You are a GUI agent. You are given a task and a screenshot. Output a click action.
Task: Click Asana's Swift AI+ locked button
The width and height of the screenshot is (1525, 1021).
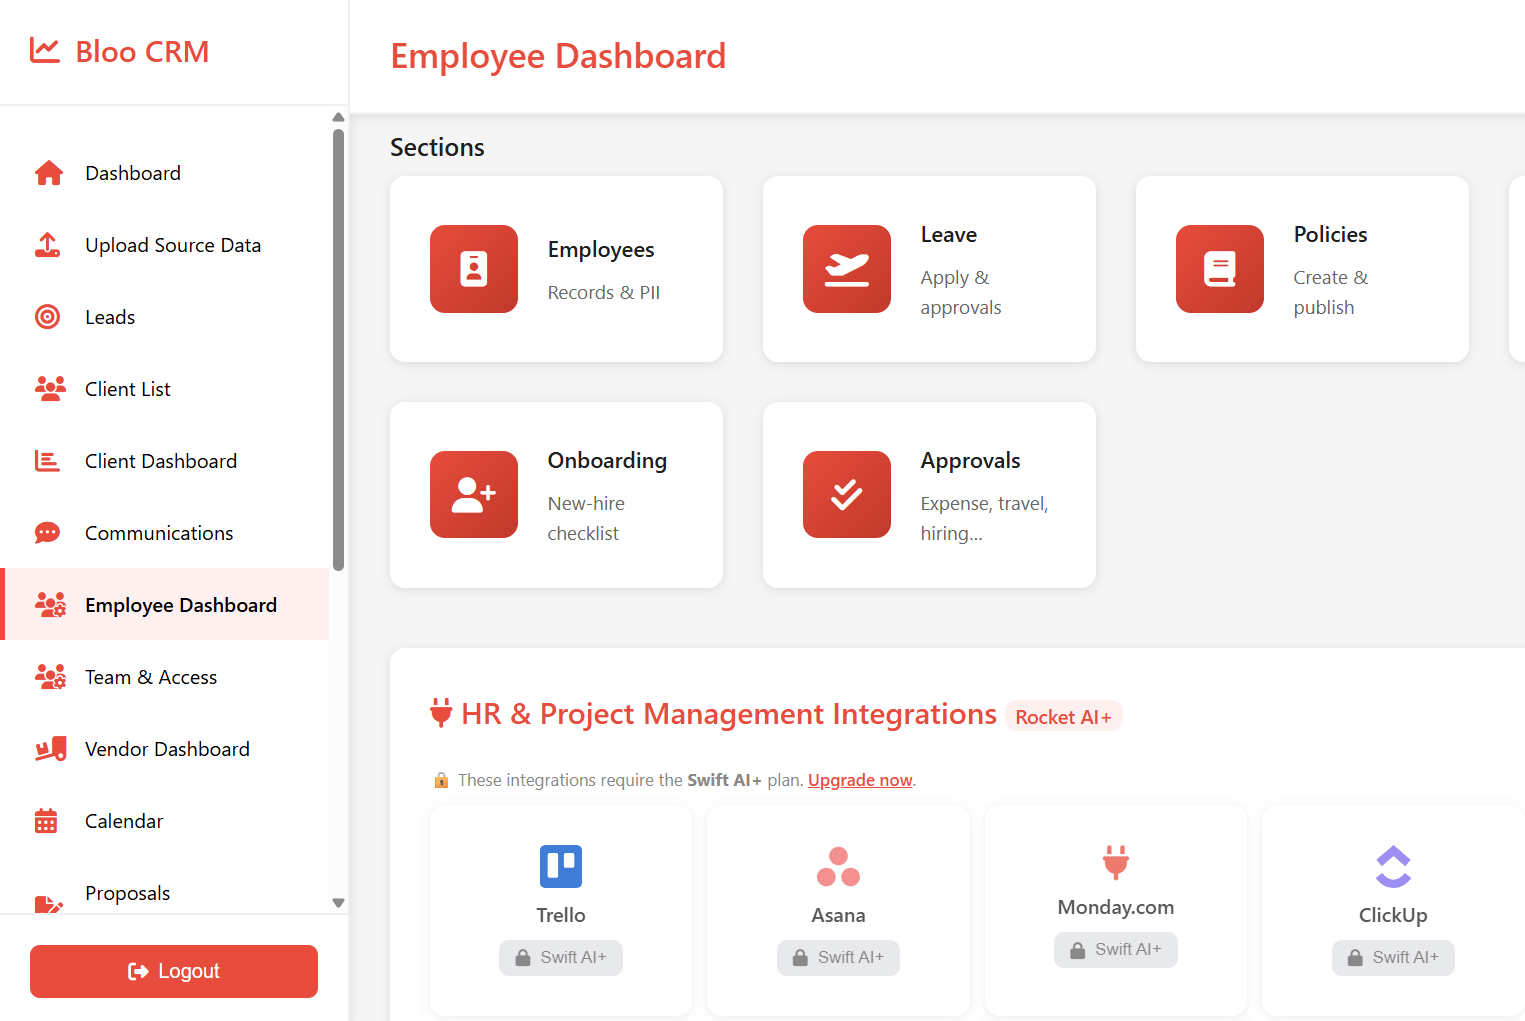838,957
